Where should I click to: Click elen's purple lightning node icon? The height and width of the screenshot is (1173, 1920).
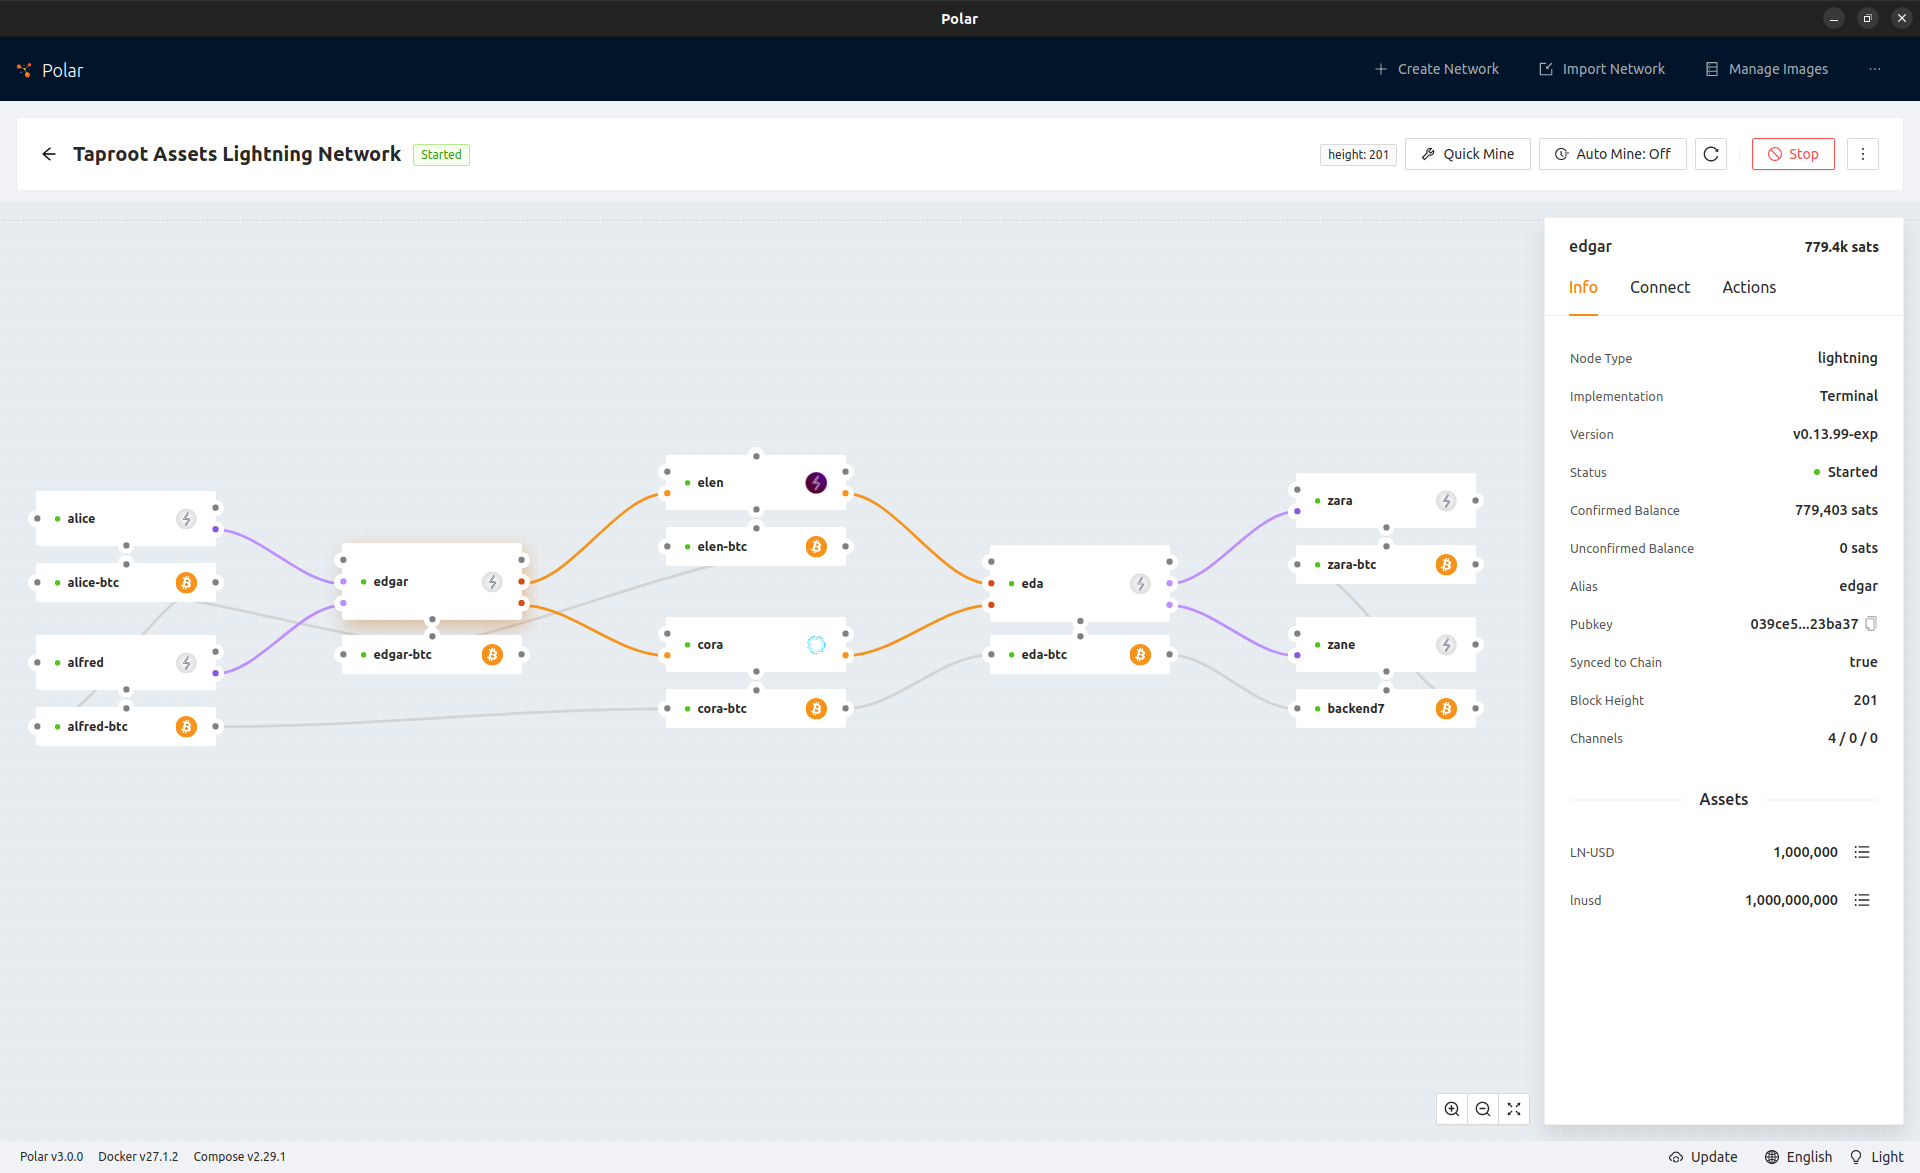(816, 483)
